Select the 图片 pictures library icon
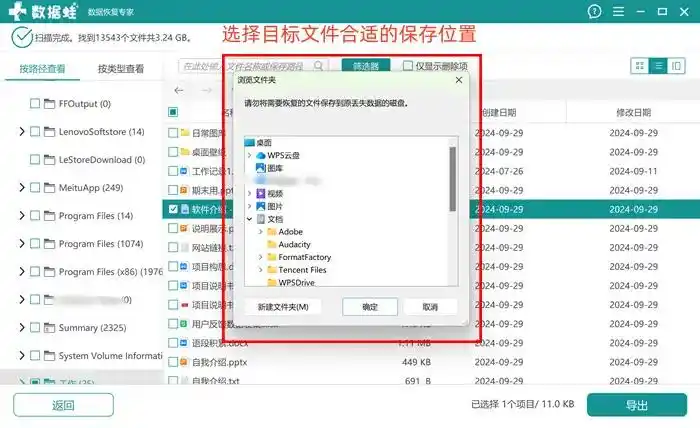700x428 pixels. coord(261,206)
